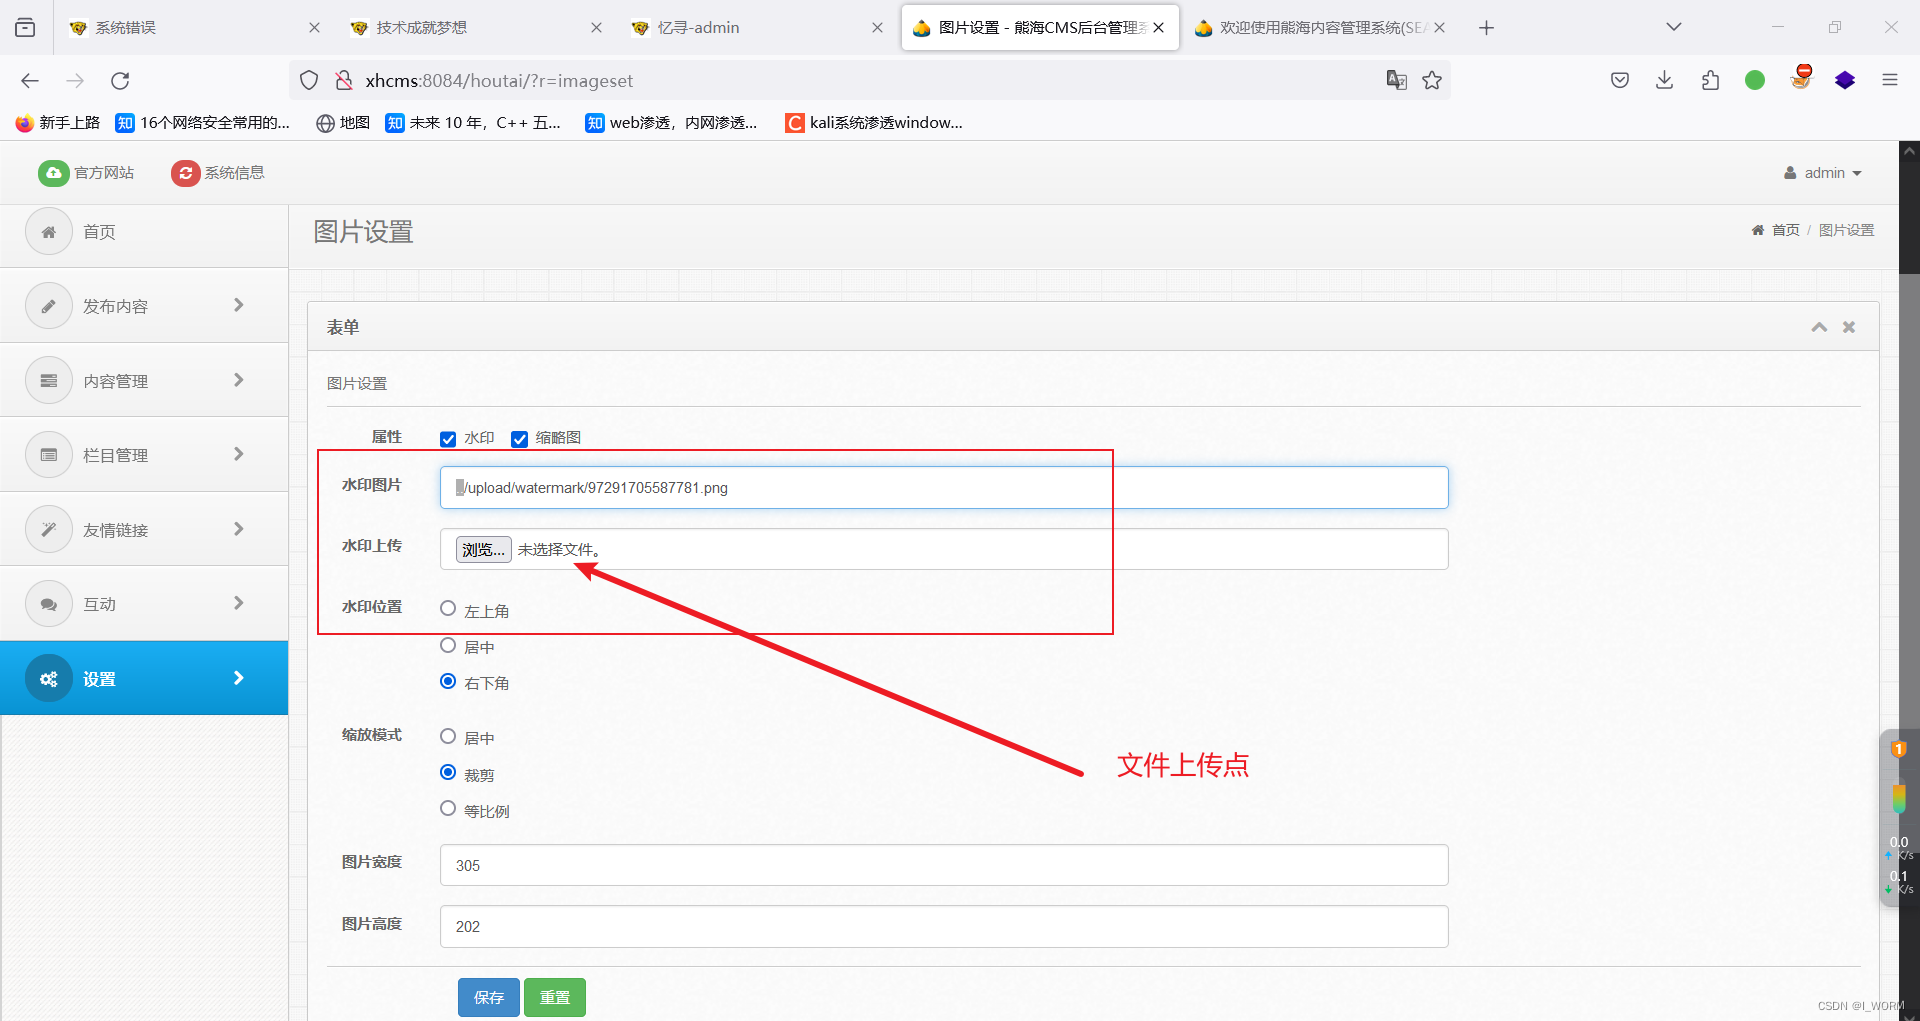Click the 重置 button
The image size is (1920, 1021).
point(555,997)
